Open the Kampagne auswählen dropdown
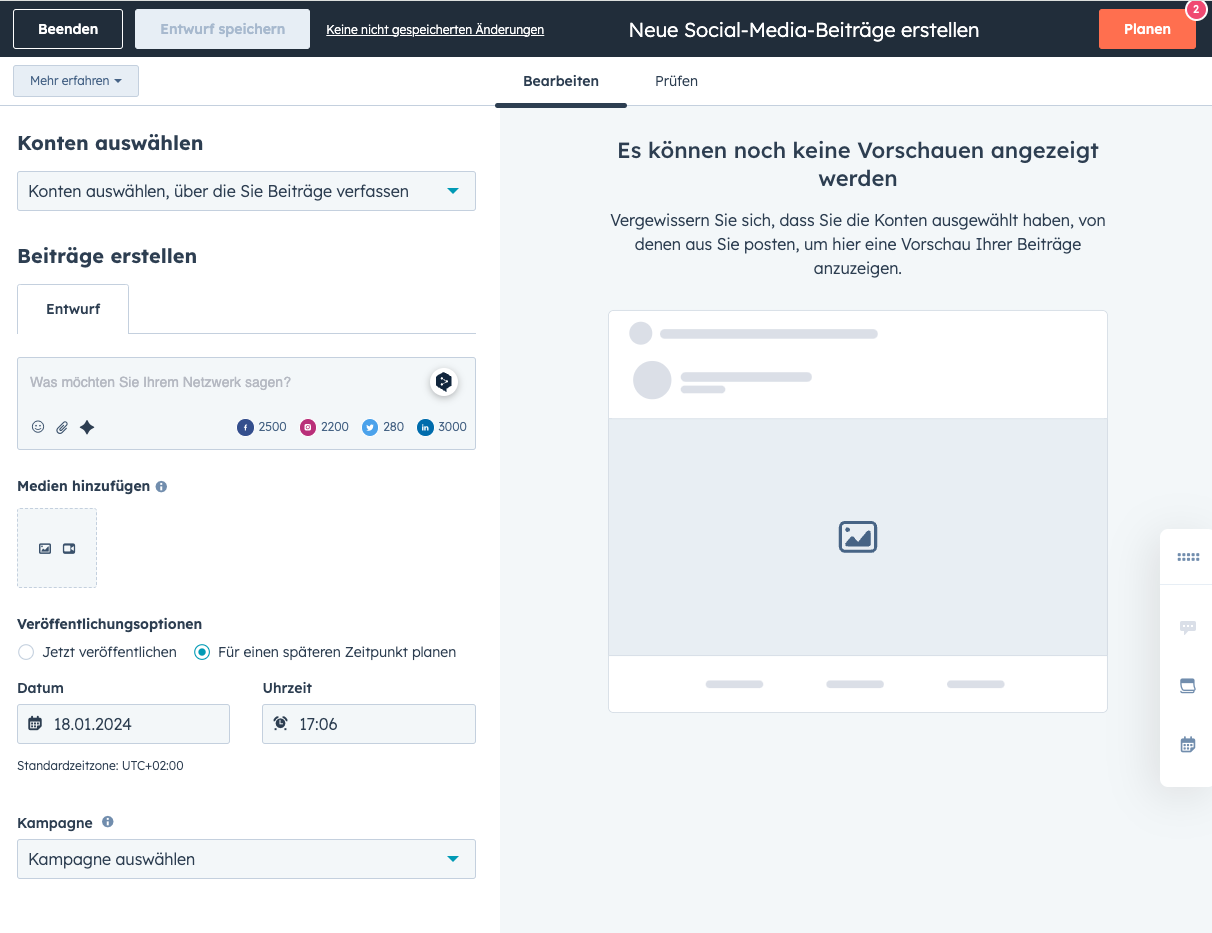This screenshot has height=933, width=1212. [x=245, y=859]
